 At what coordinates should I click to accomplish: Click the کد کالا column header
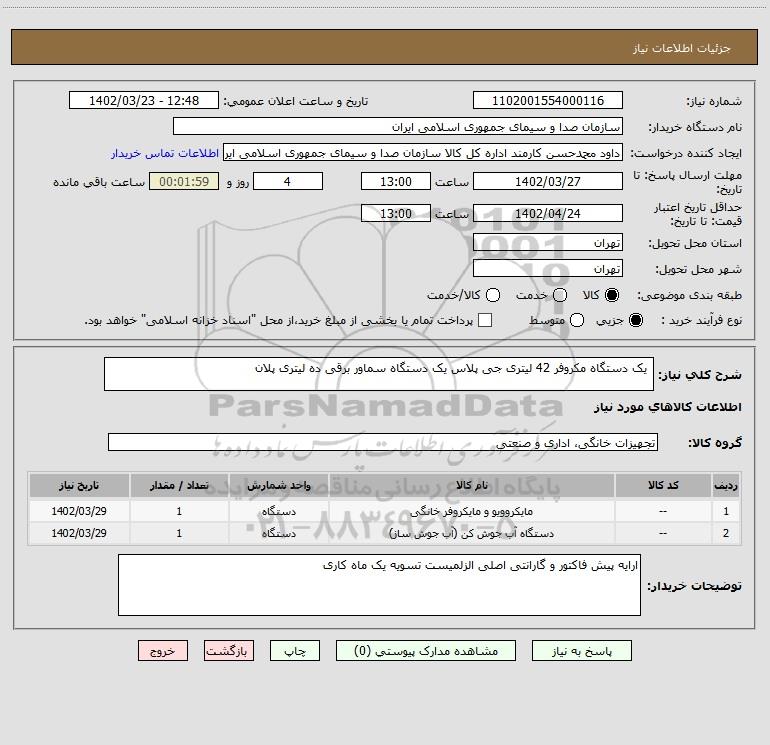[x=663, y=485]
